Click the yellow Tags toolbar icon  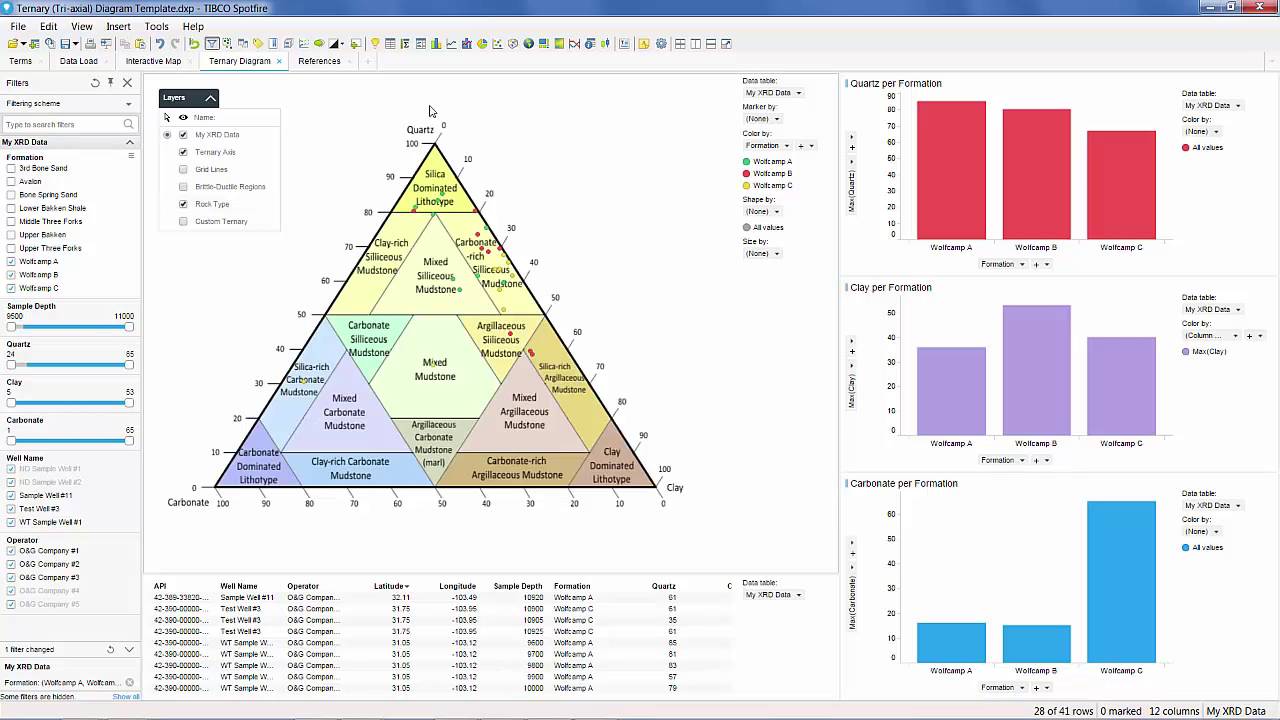258,44
